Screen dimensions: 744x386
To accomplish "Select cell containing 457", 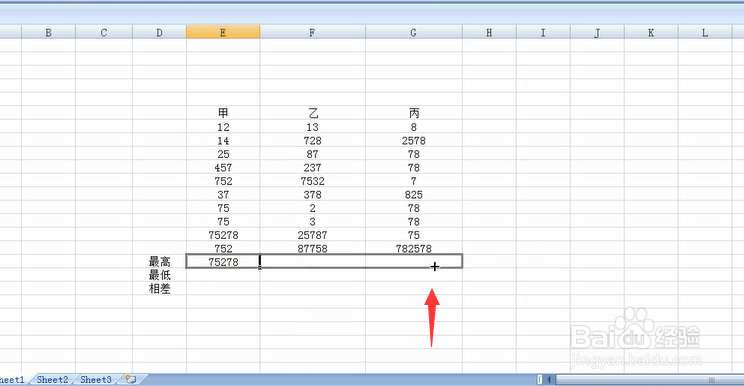I will click(223, 167).
